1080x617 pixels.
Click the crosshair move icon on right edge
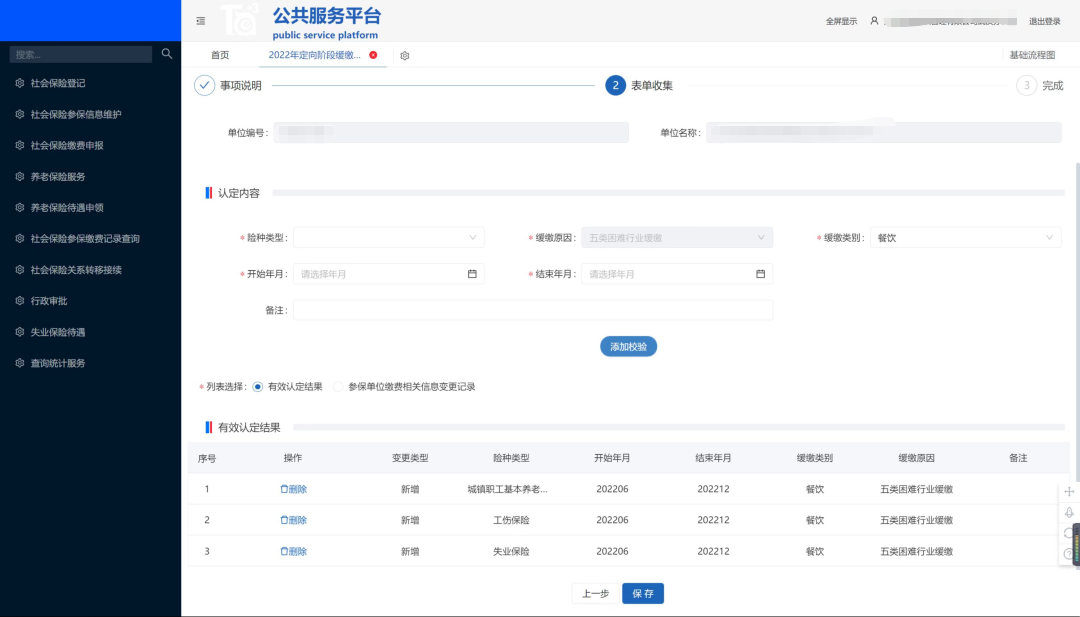(1068, 491)
